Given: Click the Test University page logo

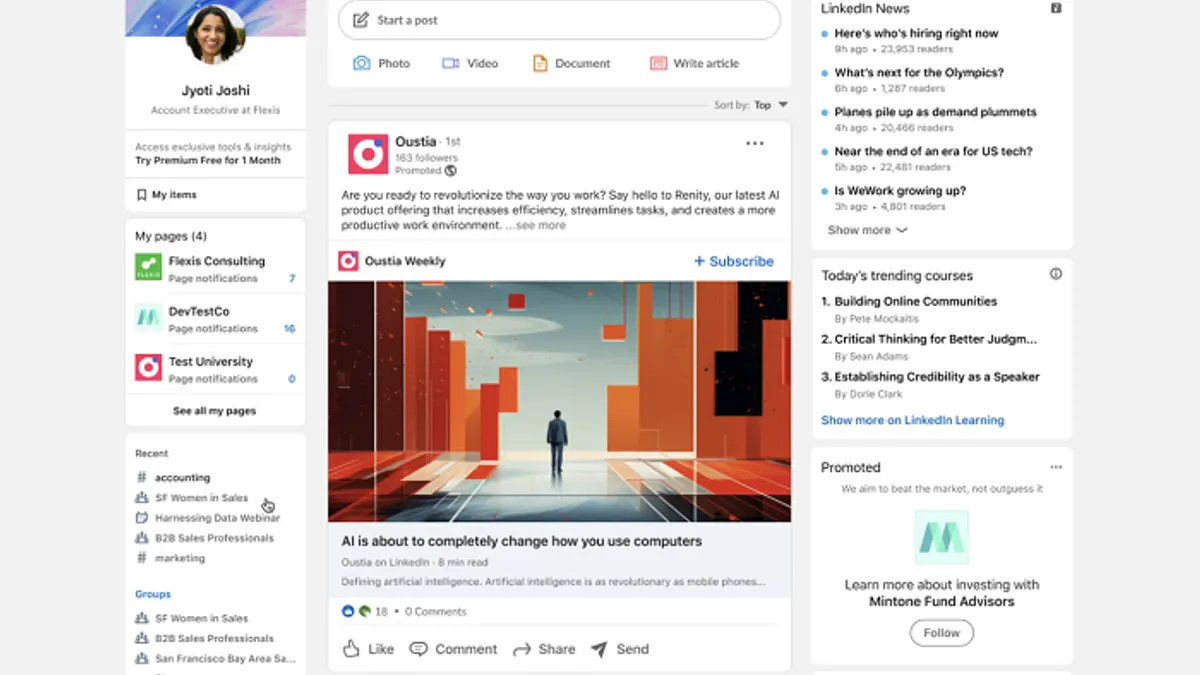Looking at the screenshot, I should 148,367.
